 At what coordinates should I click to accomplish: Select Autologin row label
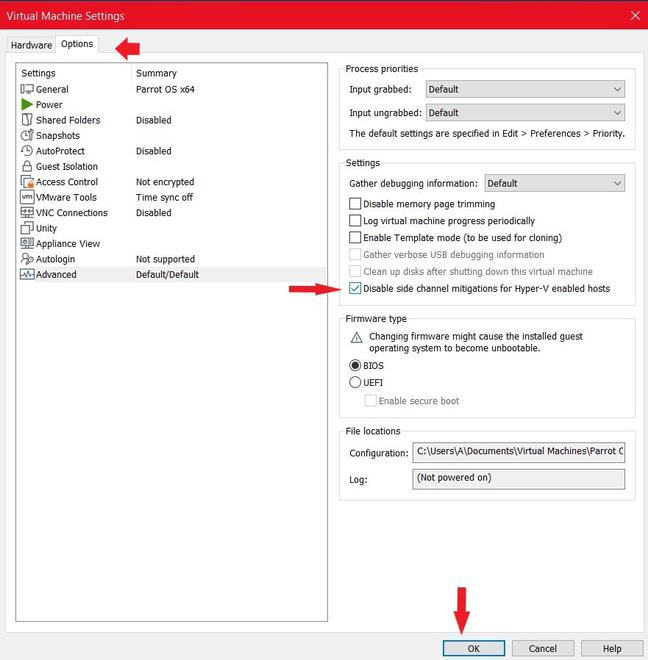(x=55, y=259)
